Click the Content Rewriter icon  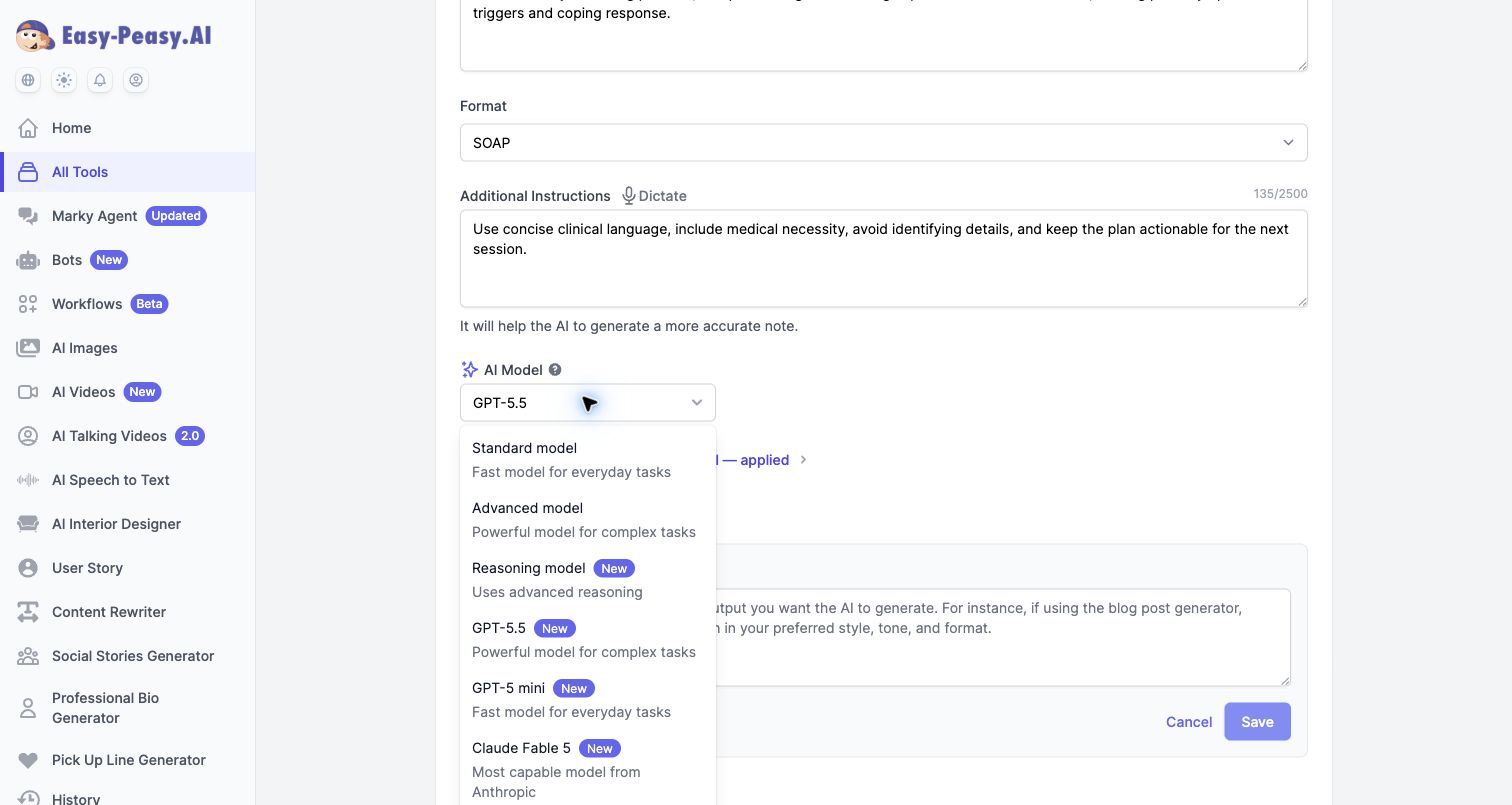[28, 612]
